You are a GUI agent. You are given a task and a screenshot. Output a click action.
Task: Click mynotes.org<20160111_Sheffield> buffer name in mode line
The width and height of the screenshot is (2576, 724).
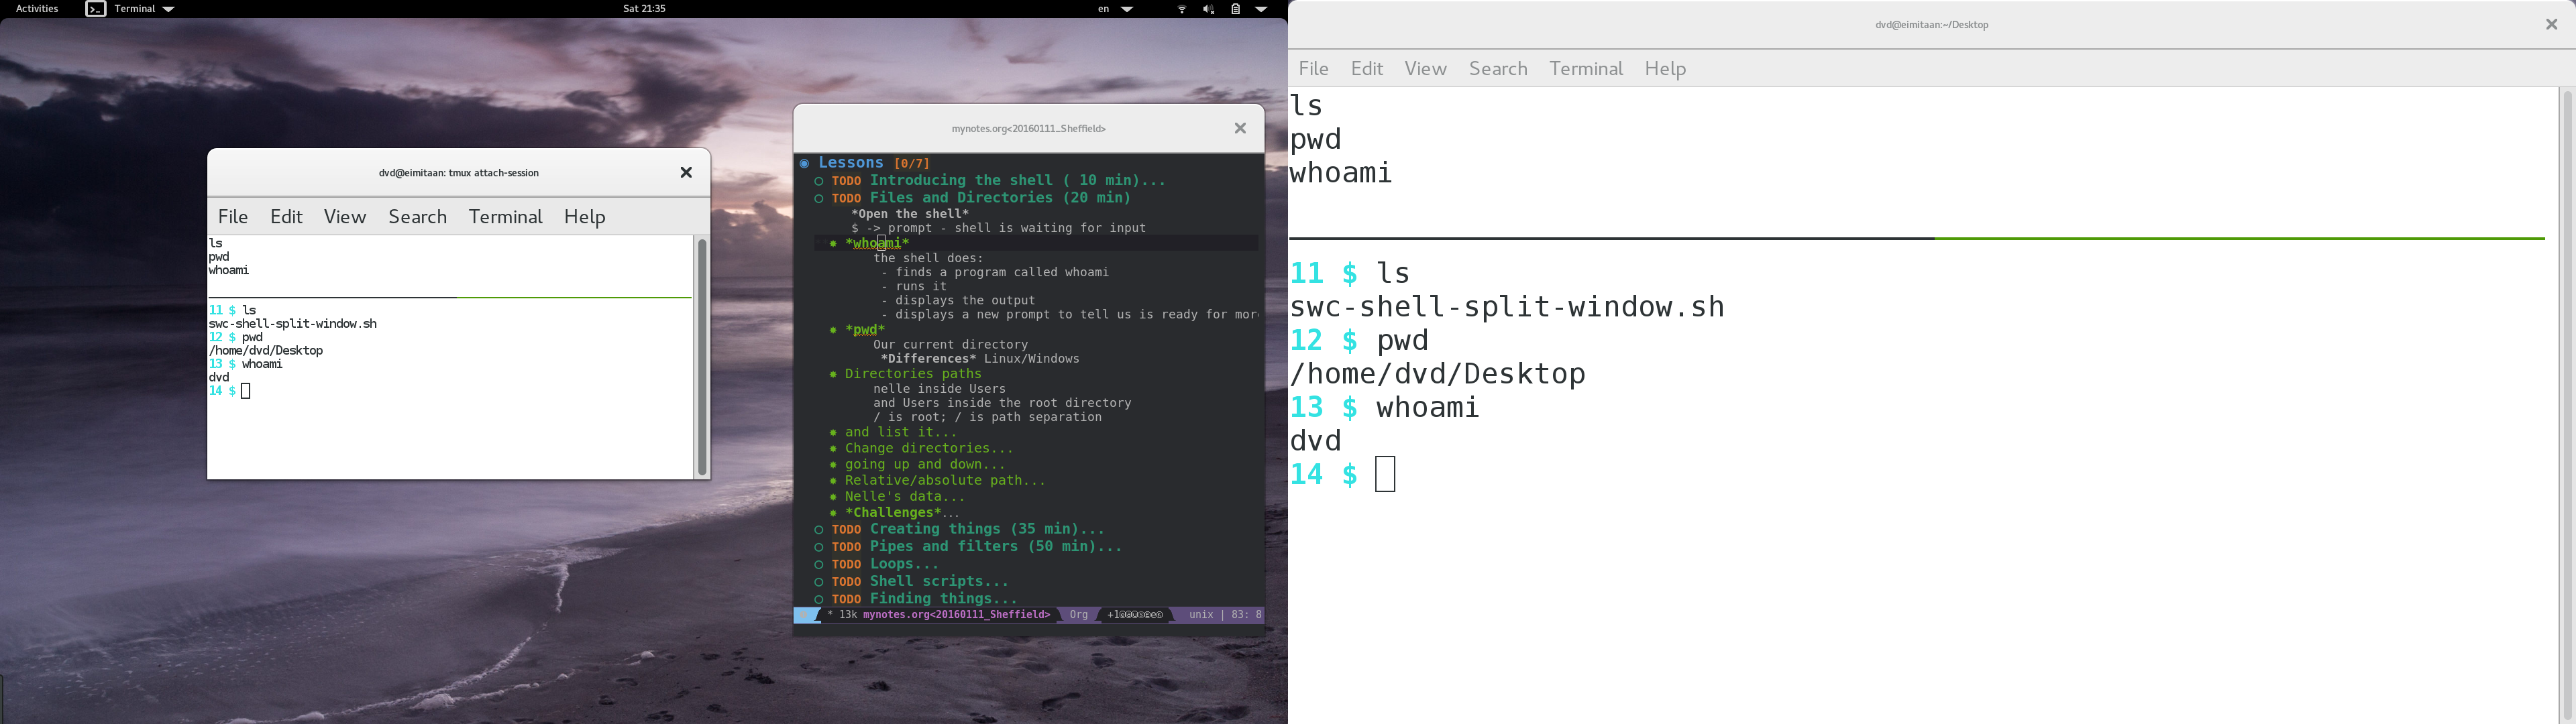[x=956, y=615]
